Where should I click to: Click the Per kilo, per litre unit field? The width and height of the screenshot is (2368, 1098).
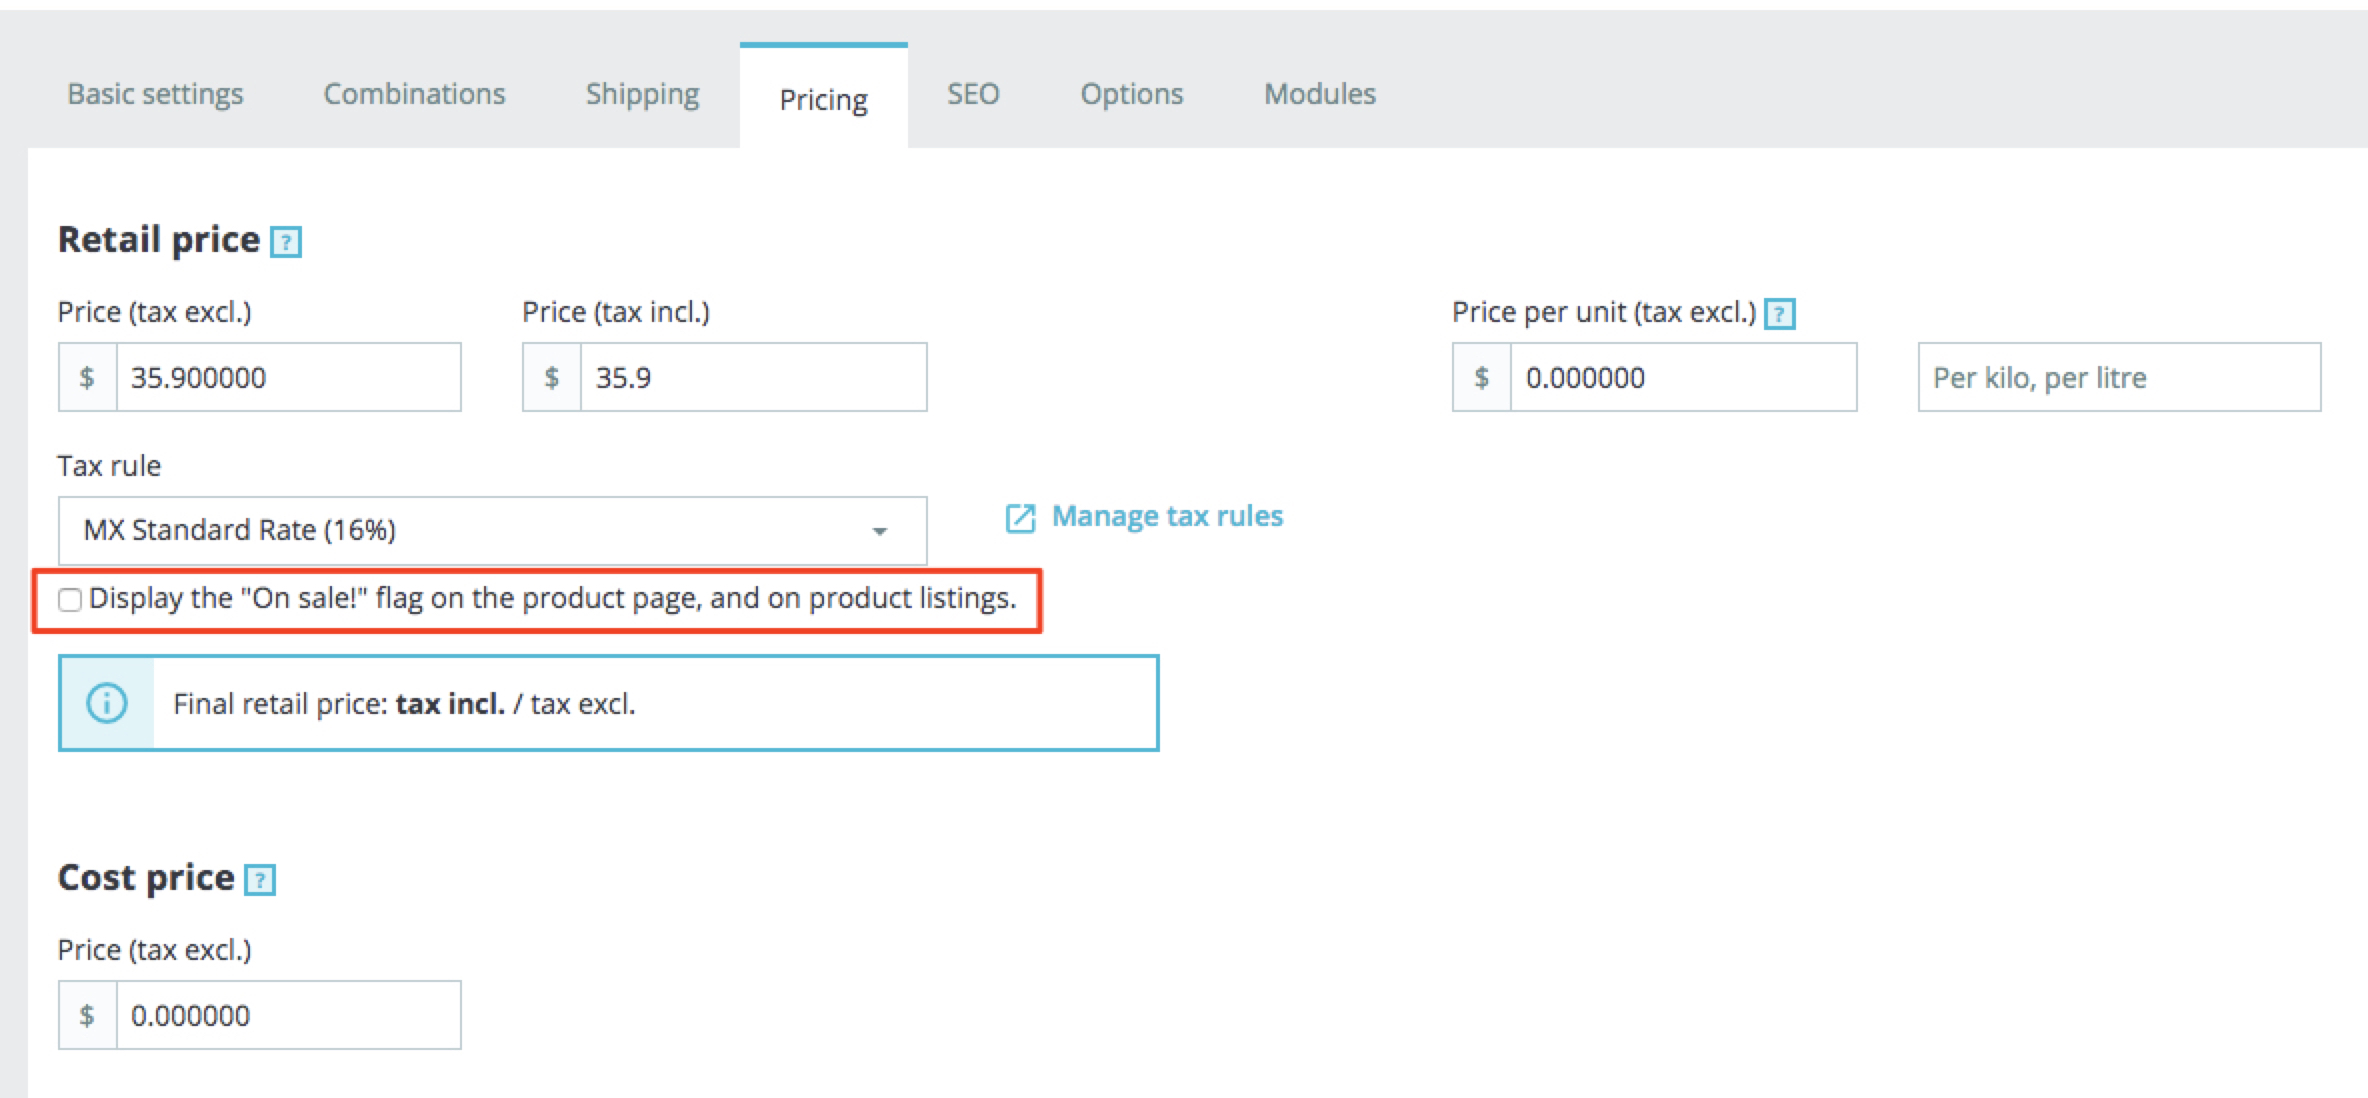pos(2118,377)
